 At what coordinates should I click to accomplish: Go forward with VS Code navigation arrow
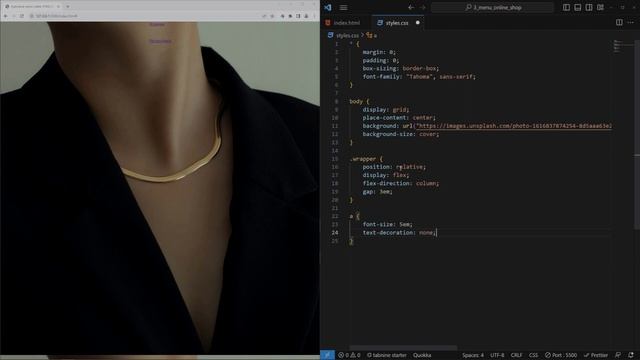pos(422,7)
